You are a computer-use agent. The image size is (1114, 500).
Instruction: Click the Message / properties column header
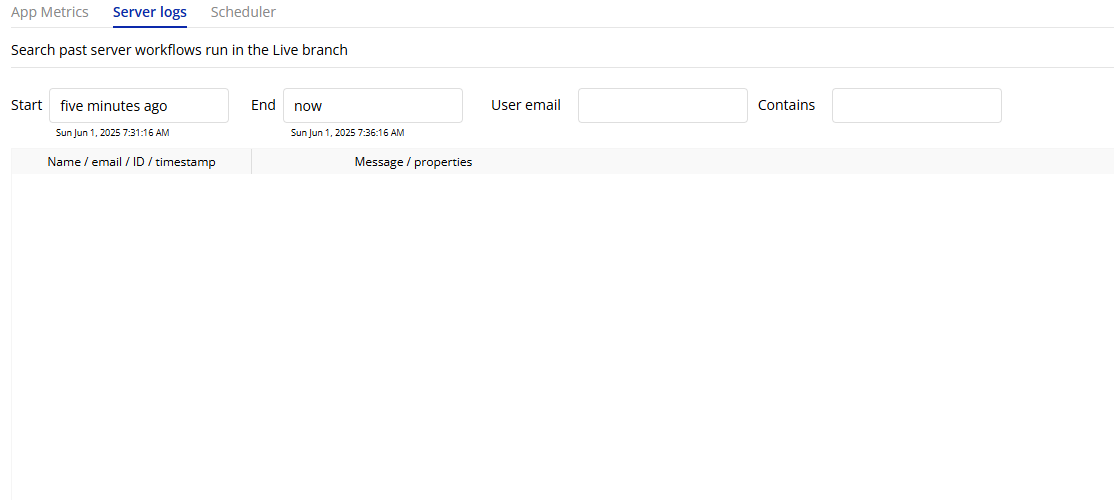point(413,162)
